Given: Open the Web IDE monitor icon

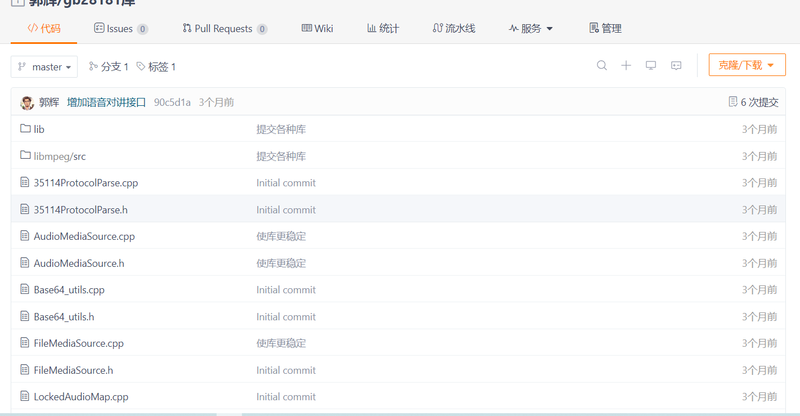Looking at the screenshot, I should pyautogui.click(x=651, y=65).
